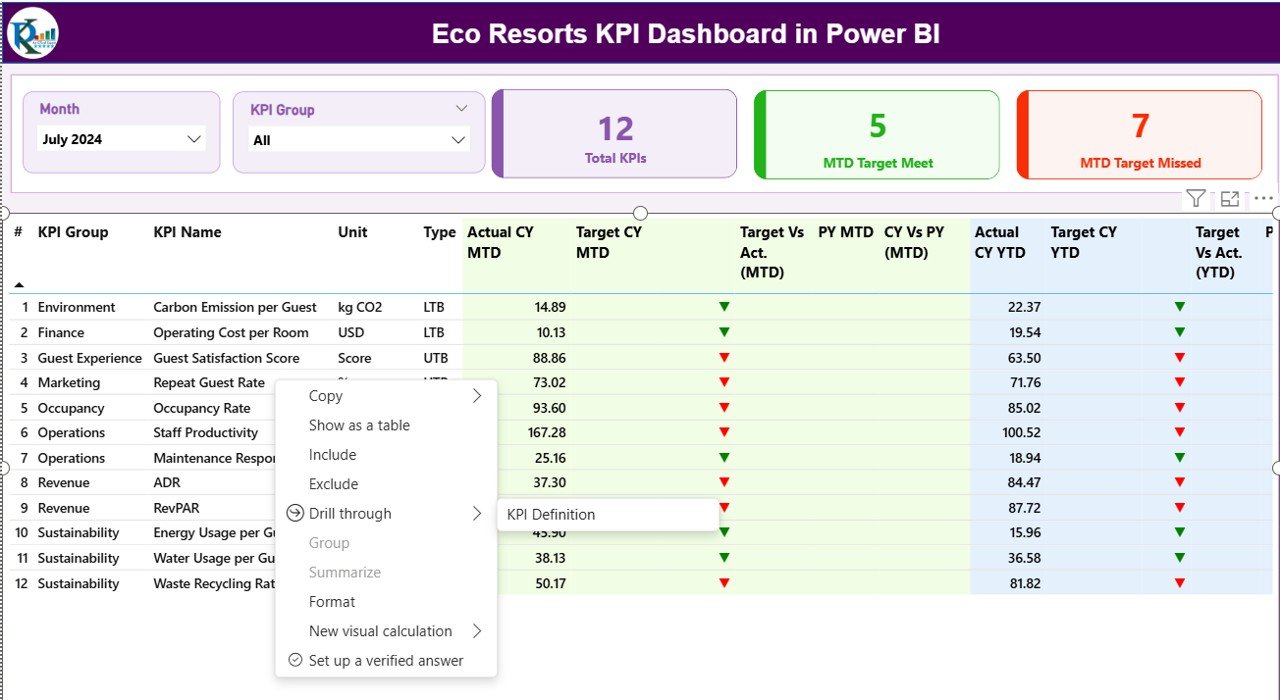Open the KPI Group dropdown showing All

pos(458,140)
